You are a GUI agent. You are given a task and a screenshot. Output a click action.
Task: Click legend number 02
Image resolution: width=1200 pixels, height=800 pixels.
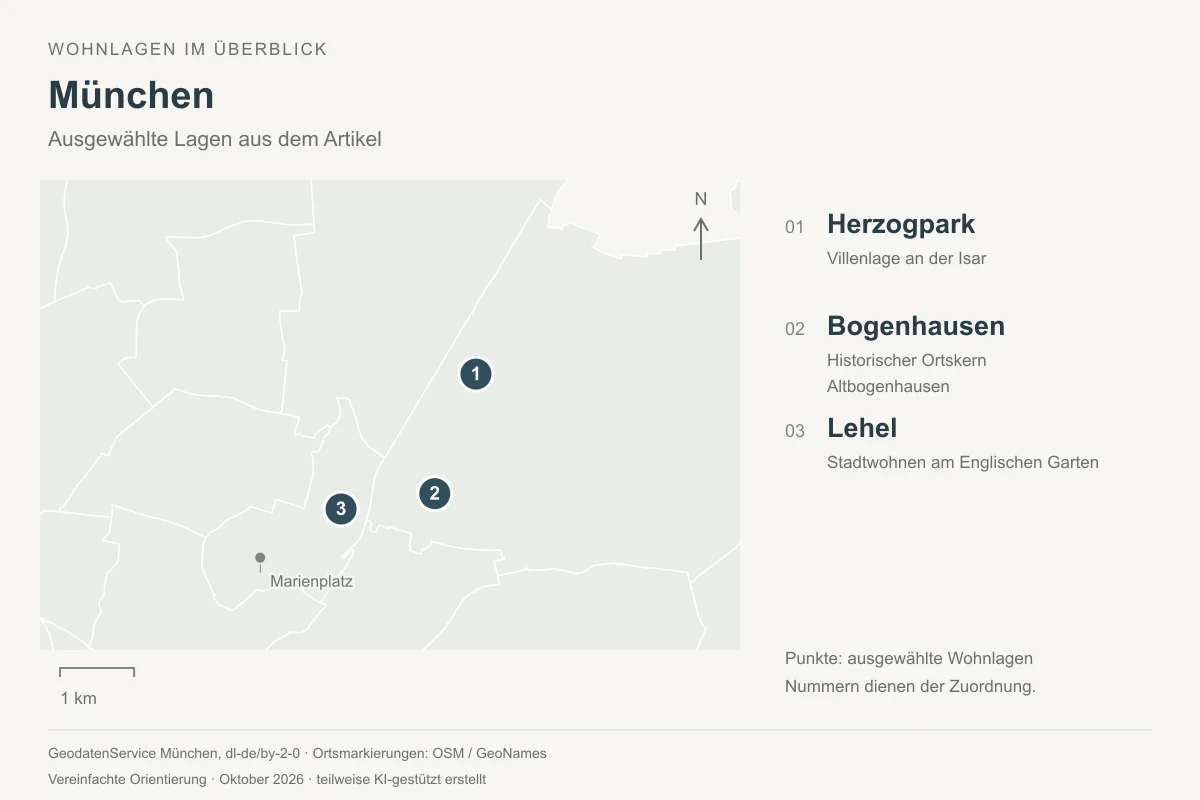click(x=795, y=329)
